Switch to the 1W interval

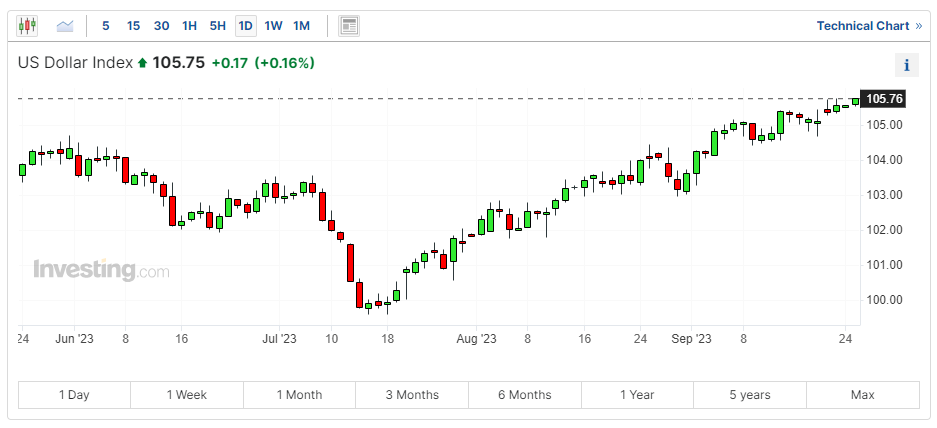[273, 25]
